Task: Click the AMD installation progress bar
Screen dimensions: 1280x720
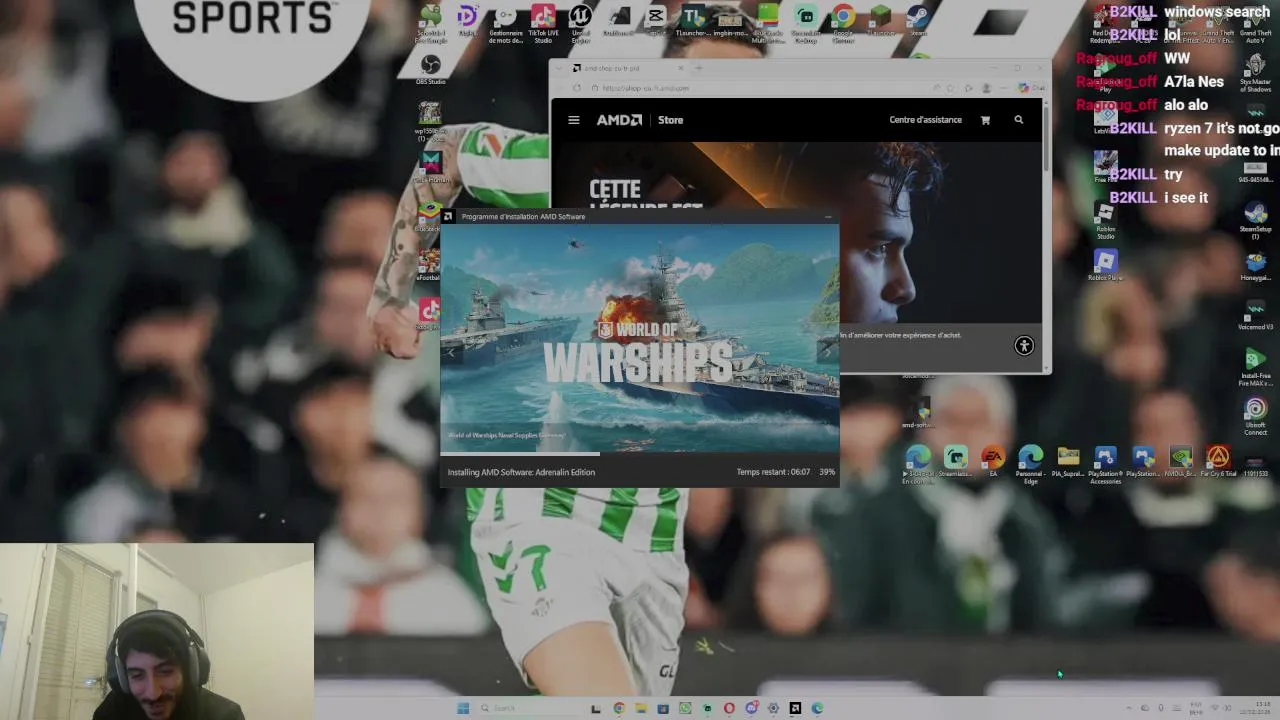Action: tap(640, 454)
